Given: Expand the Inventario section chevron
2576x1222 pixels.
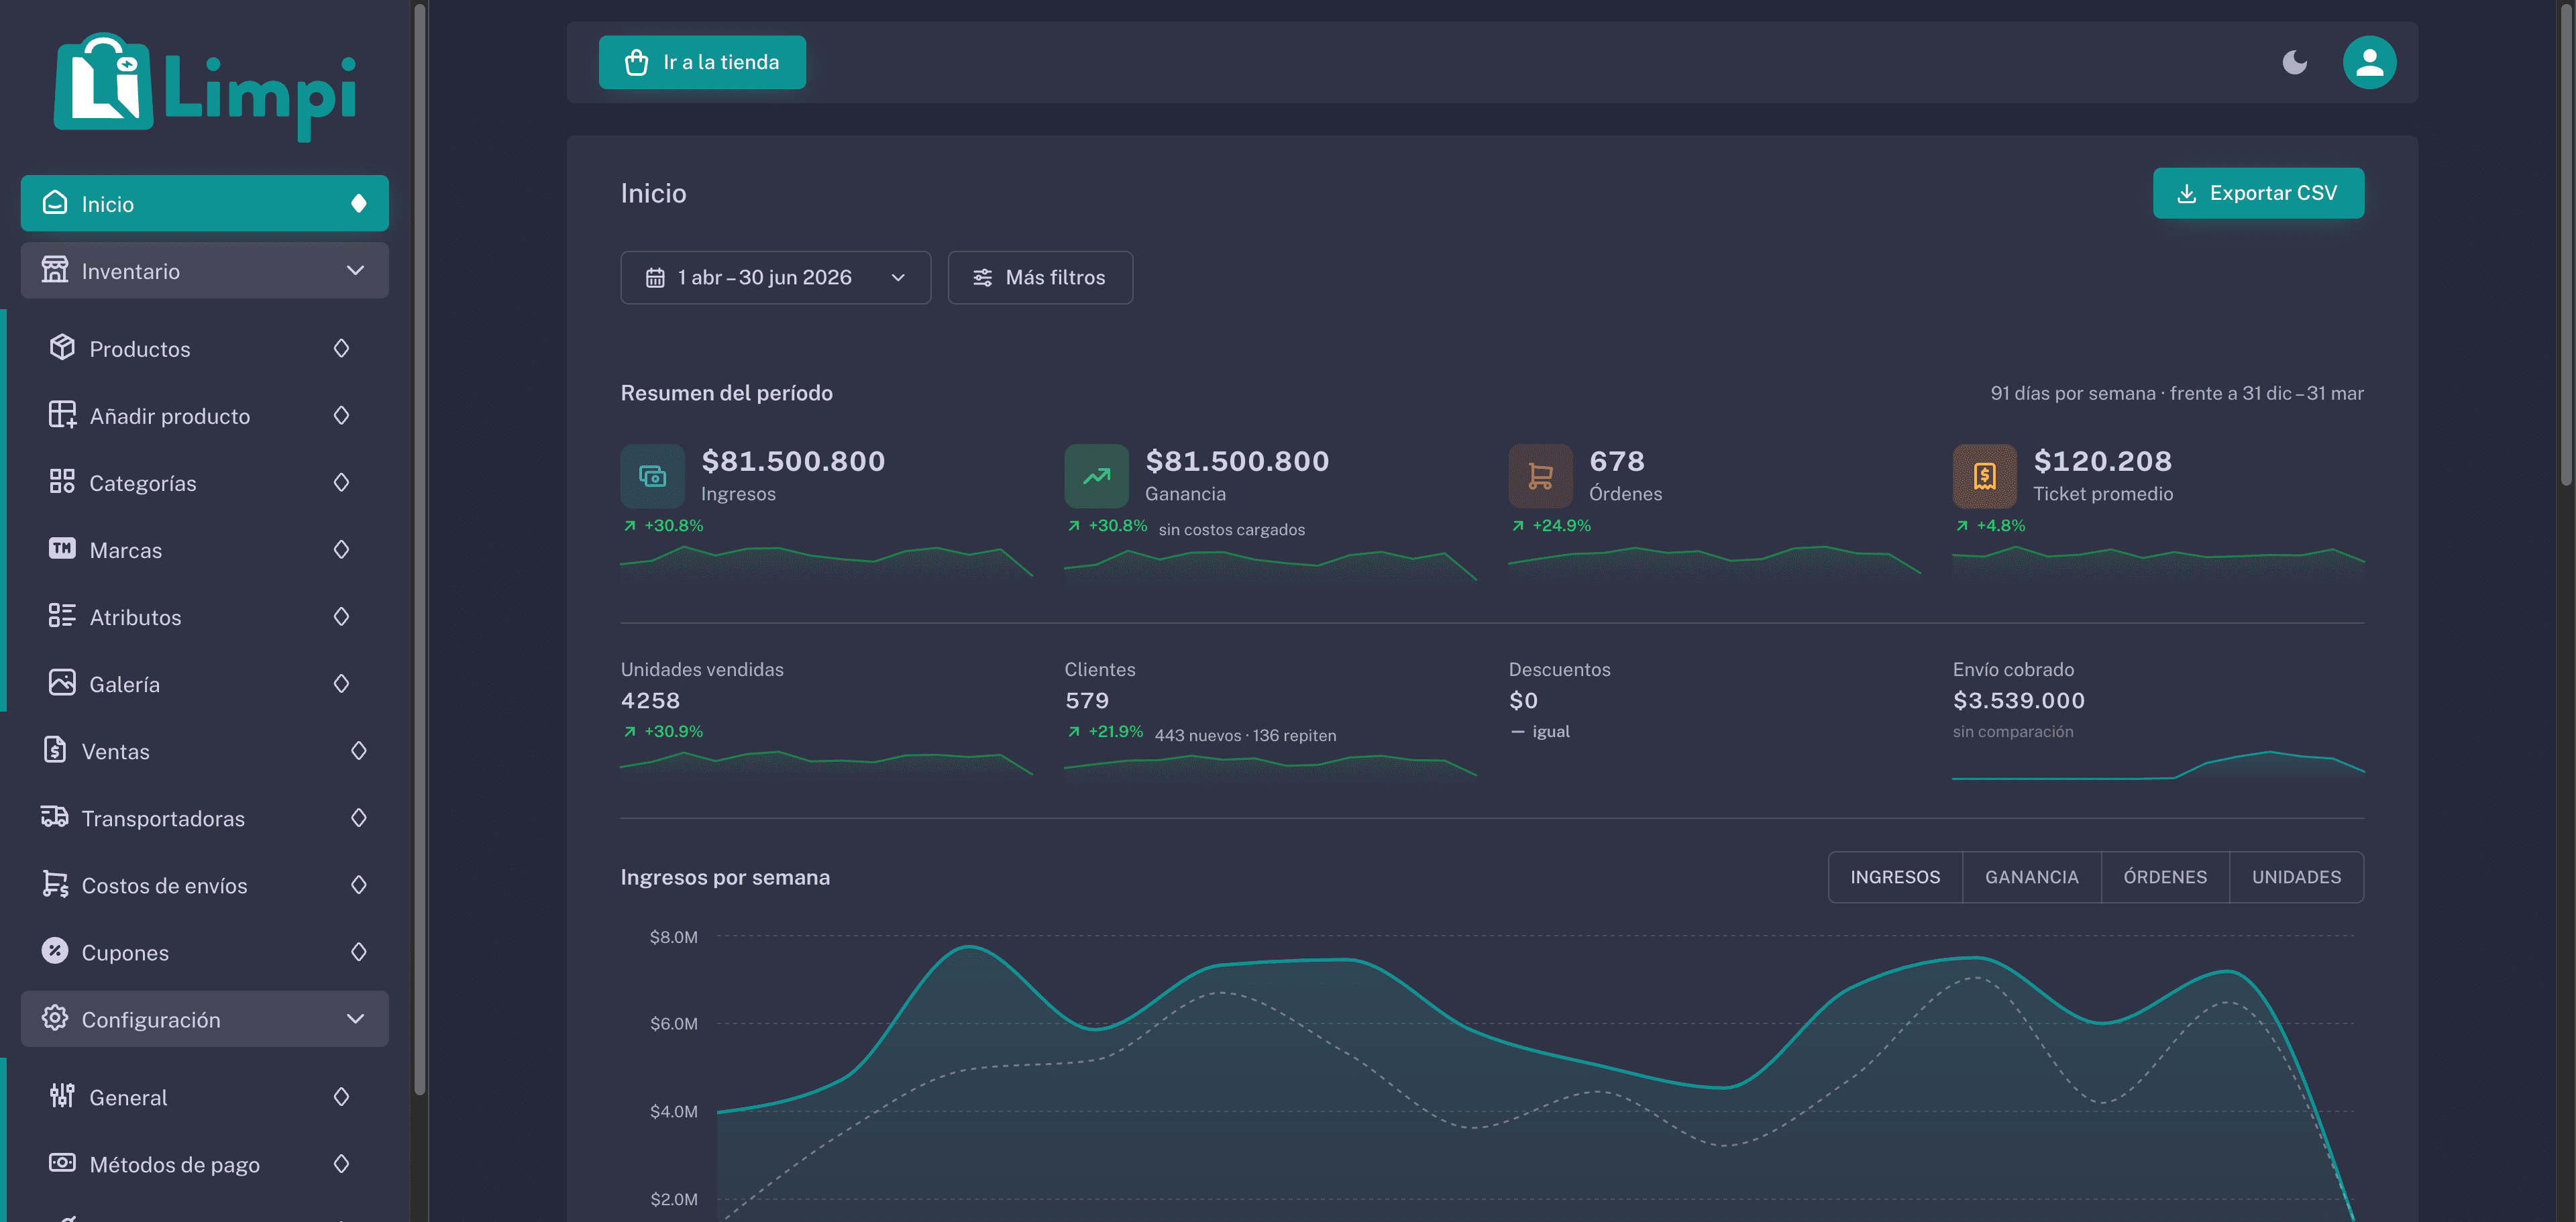Looking at the screenshot, I should coord(355,270).
